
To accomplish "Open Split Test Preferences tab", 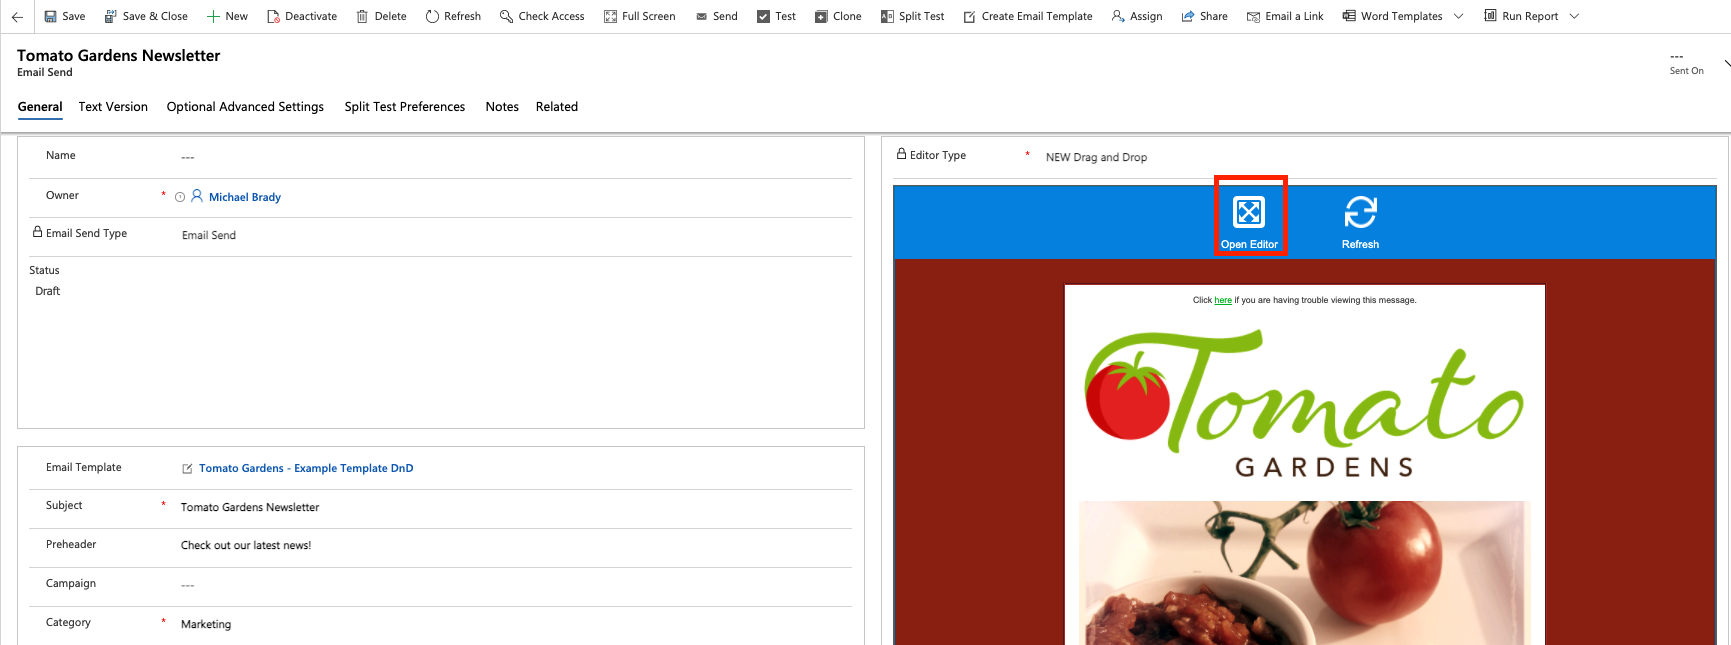I will (x=405, y=107).
